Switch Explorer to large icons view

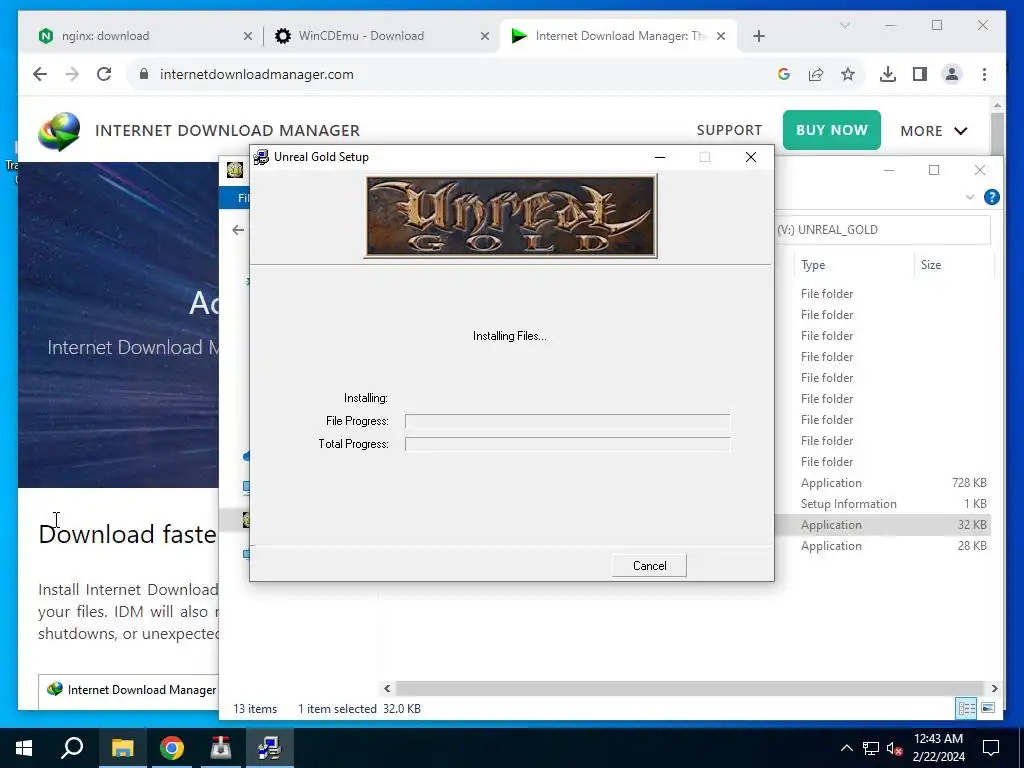(988, 708)
